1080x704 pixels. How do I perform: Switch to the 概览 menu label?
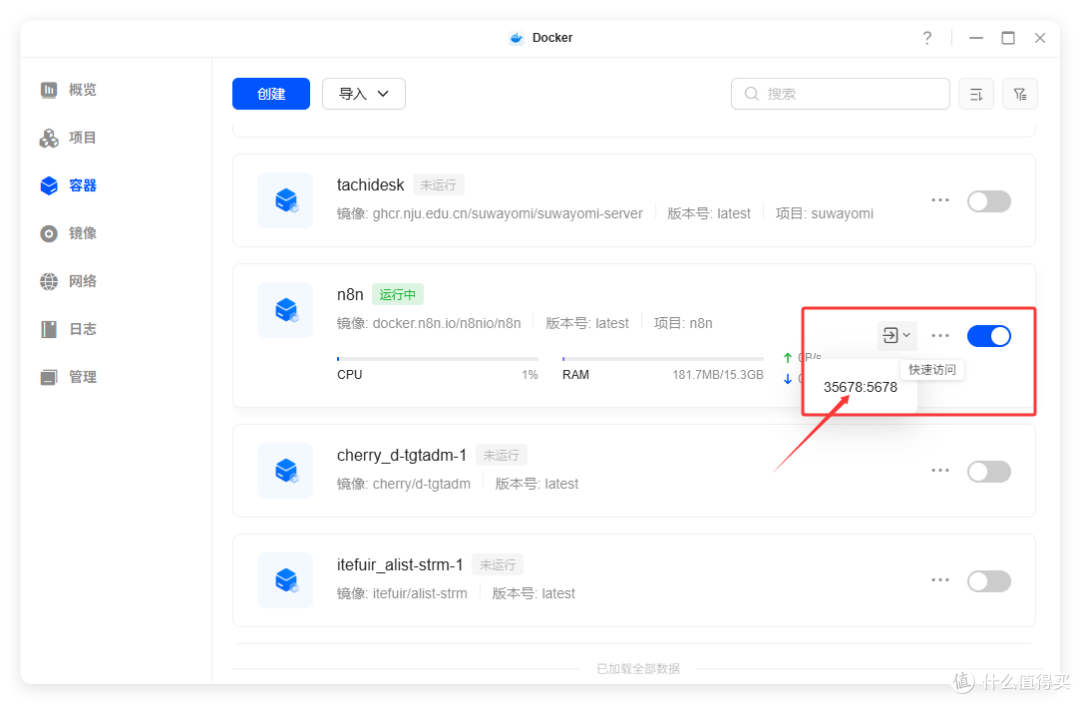tap(83, 90)
